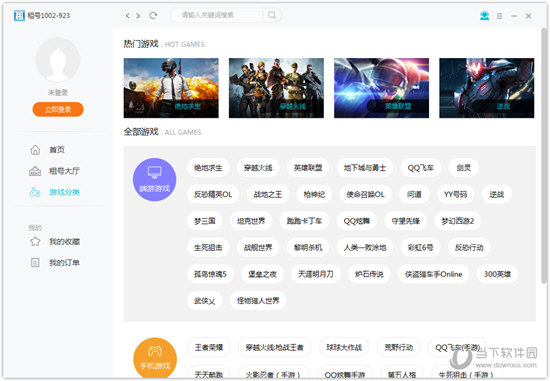Click the orders list icon
Image resolution: width=550 pixels, height=381 pixels.
35,262
